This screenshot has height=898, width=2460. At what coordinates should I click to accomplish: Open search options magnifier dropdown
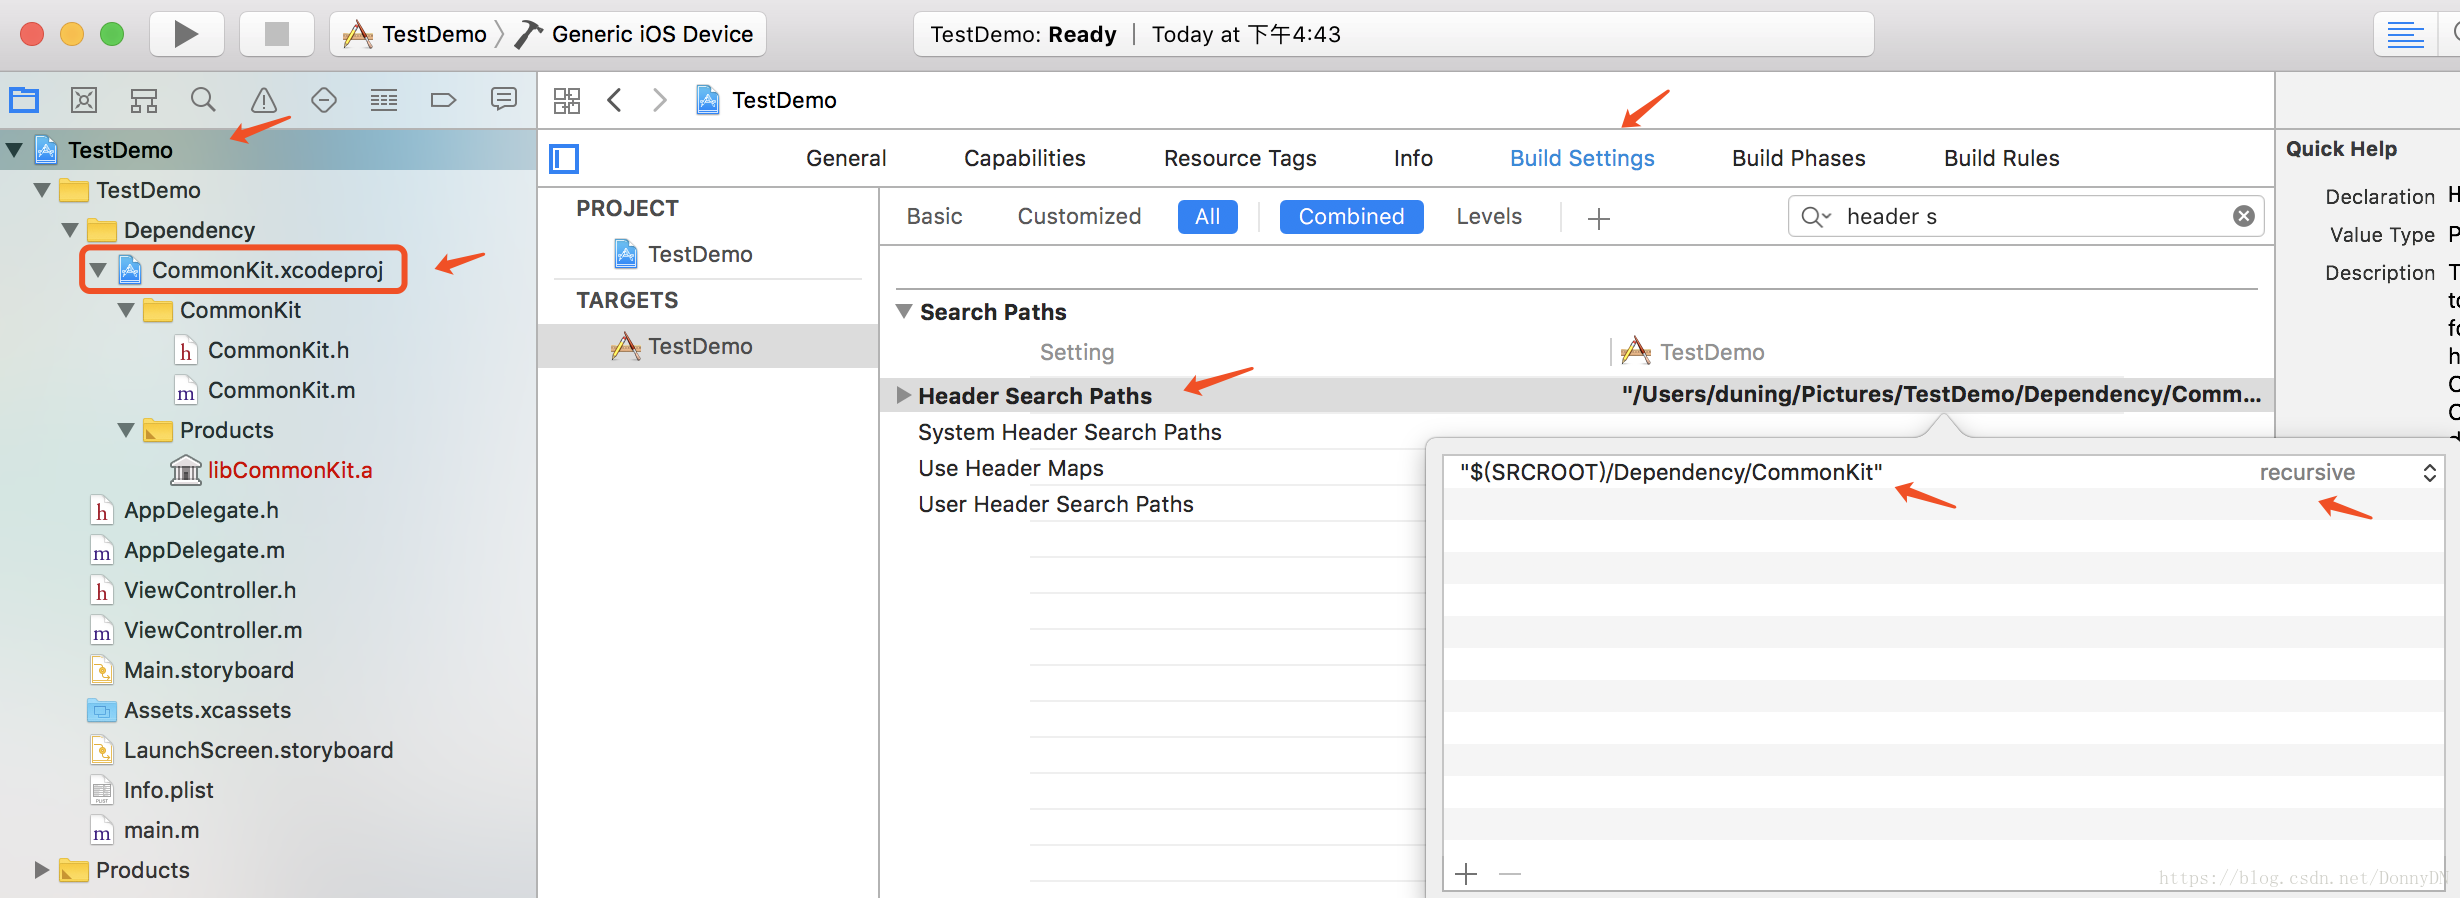click(x=1815, y=216)
